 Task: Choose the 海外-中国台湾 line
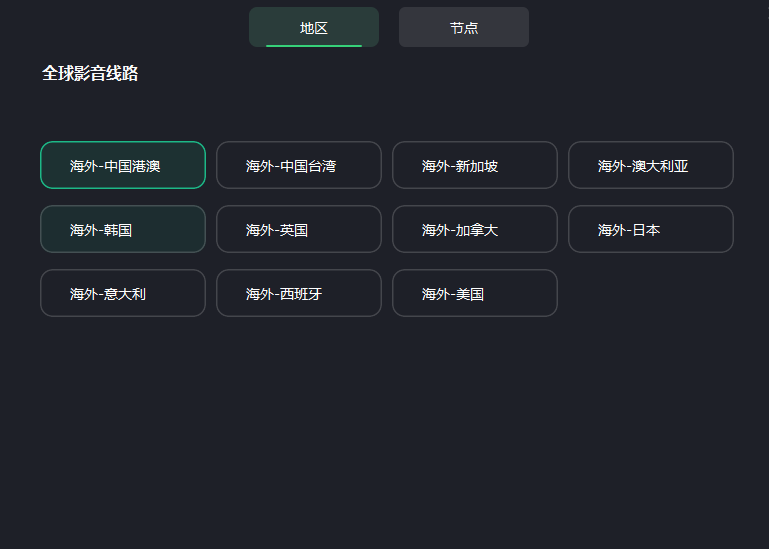299,165
